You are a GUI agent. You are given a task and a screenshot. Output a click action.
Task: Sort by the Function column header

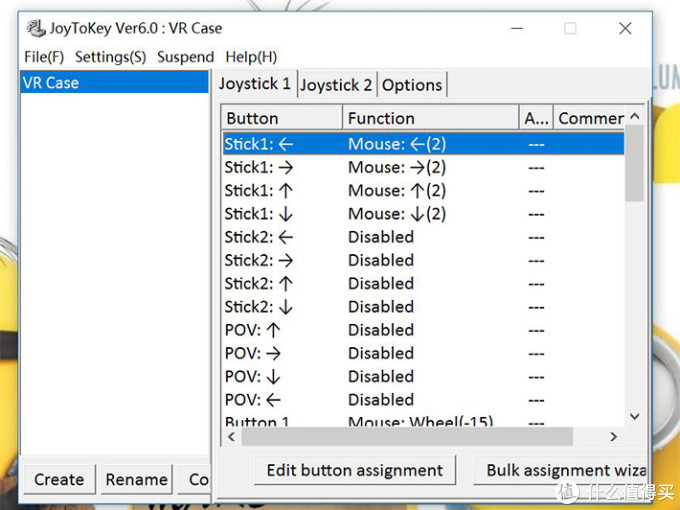pos(431,118)
